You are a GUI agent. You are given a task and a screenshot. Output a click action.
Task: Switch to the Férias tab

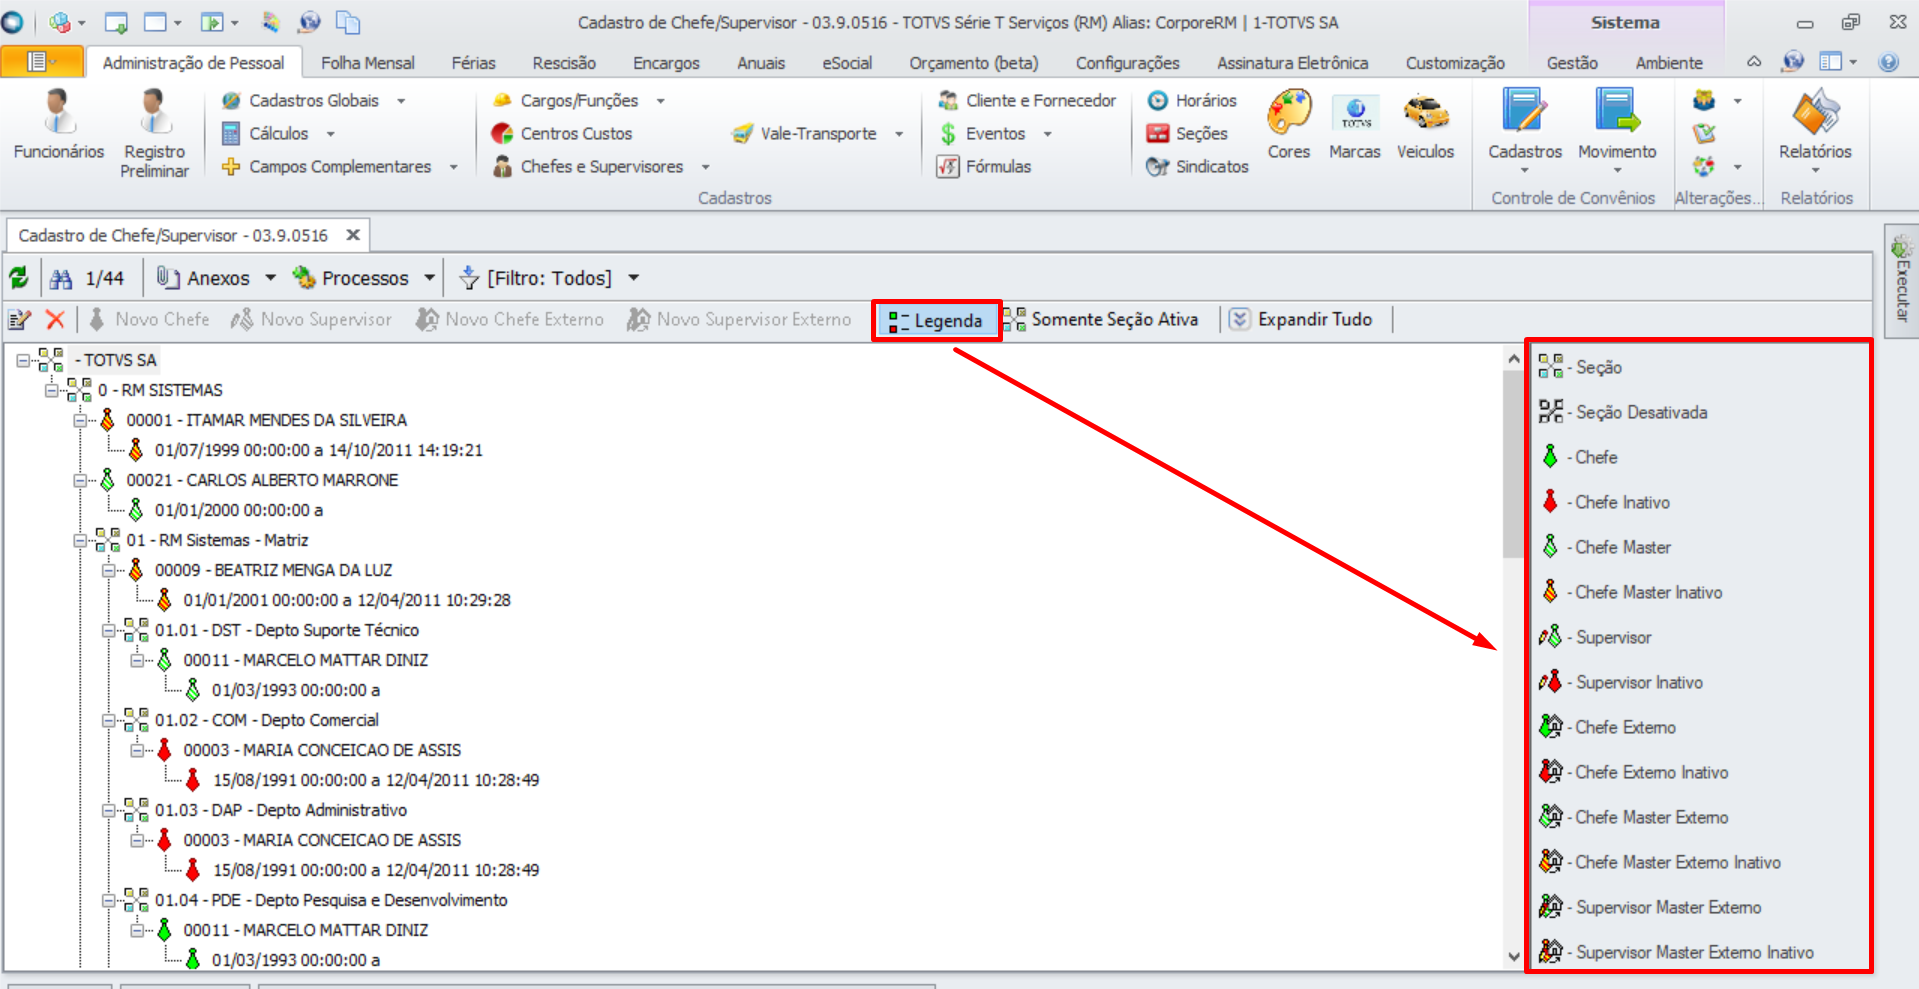(473, 63)
